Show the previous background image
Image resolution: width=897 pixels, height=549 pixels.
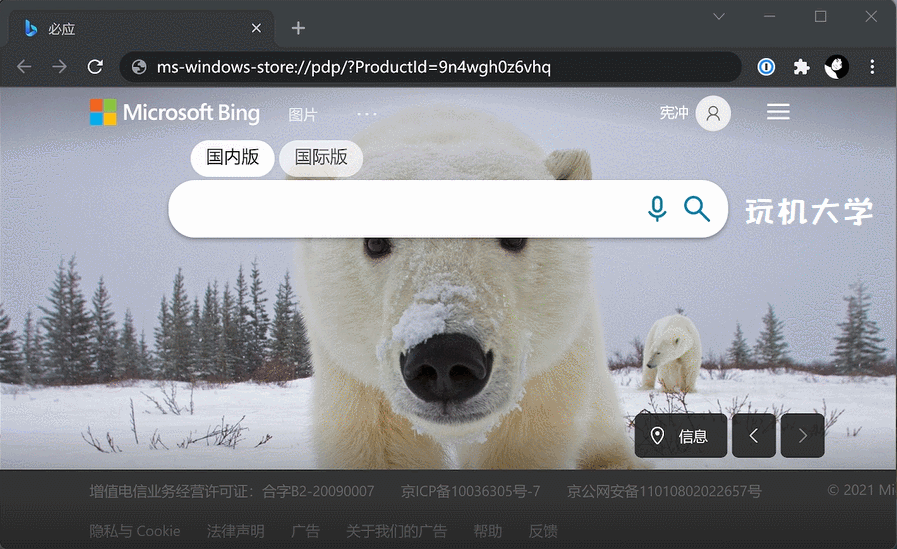pyautogui.click(x=754, y=436)
